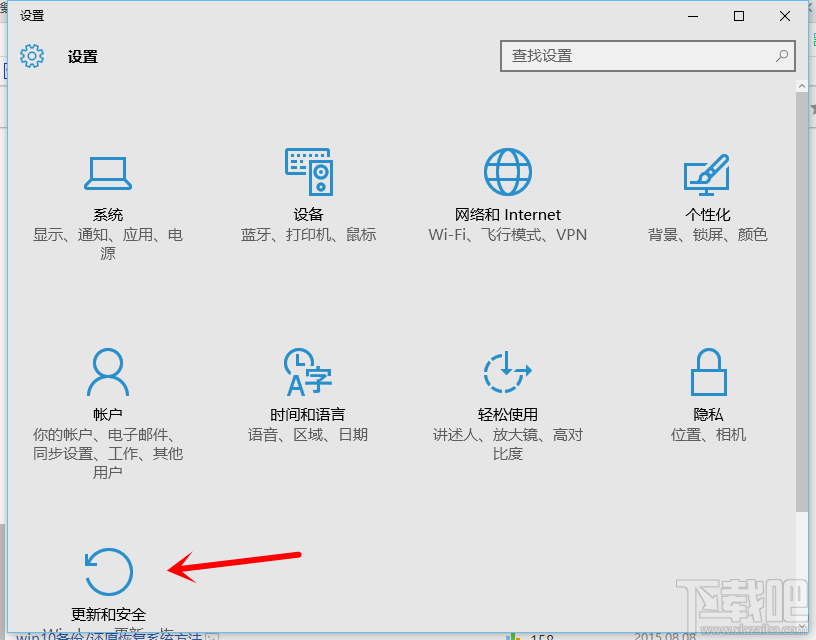The image size is (816, 640).
Task: Click the gear icon beside 设置 title
Action: [x=32, y=56]
